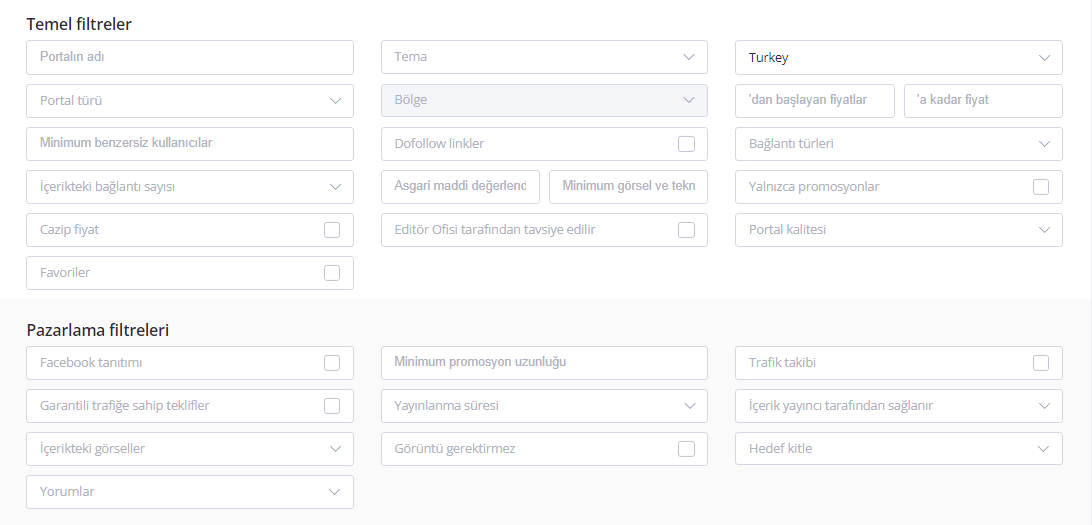Focus Minimum promosyon uzunluğu field
Screen dimensions: 1092x525
pos(544,363)
